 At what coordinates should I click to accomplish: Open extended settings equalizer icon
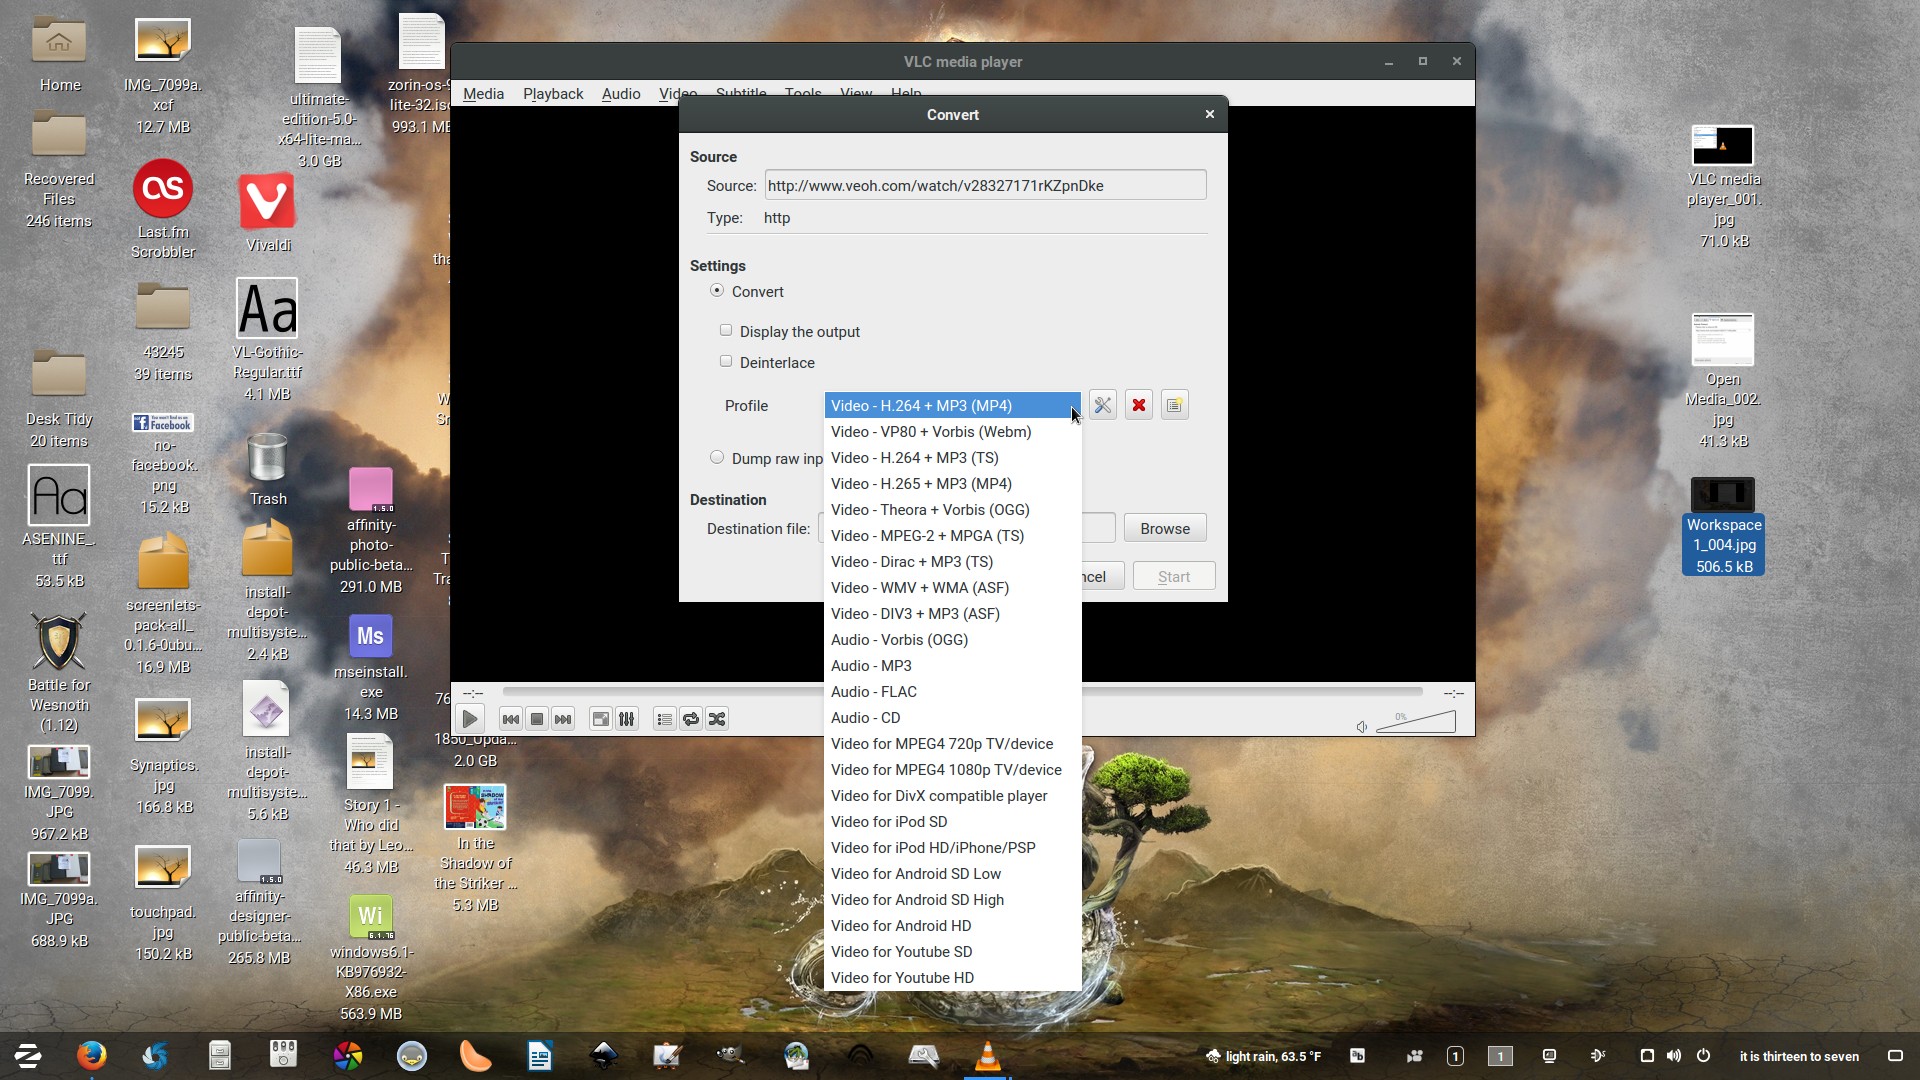point(627,719)
